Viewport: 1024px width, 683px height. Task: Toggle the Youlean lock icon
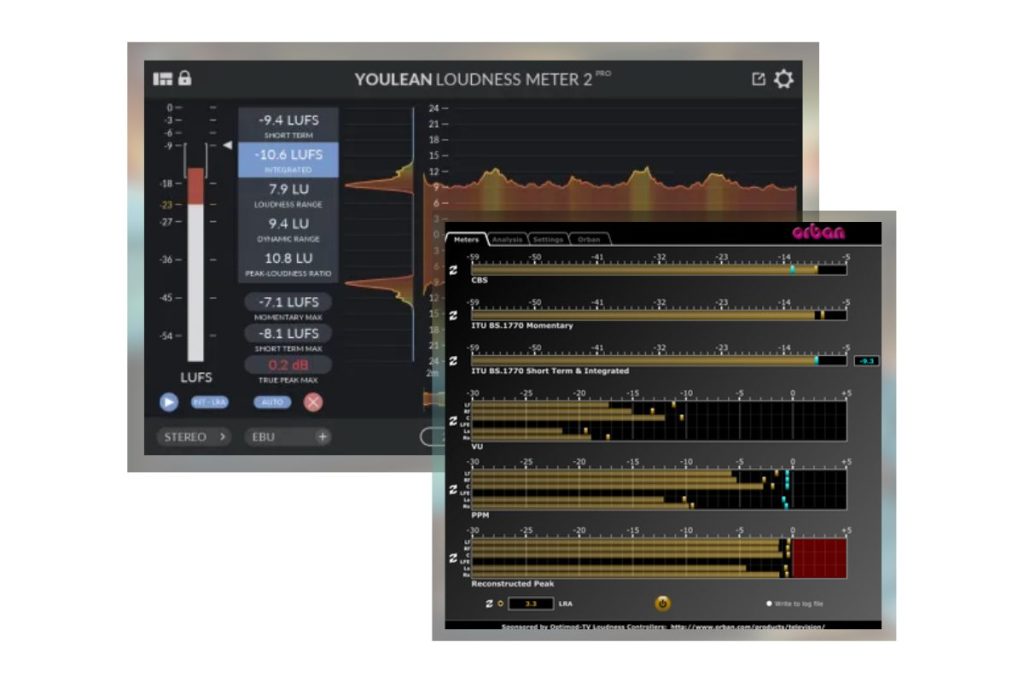[x=185, y=78]
